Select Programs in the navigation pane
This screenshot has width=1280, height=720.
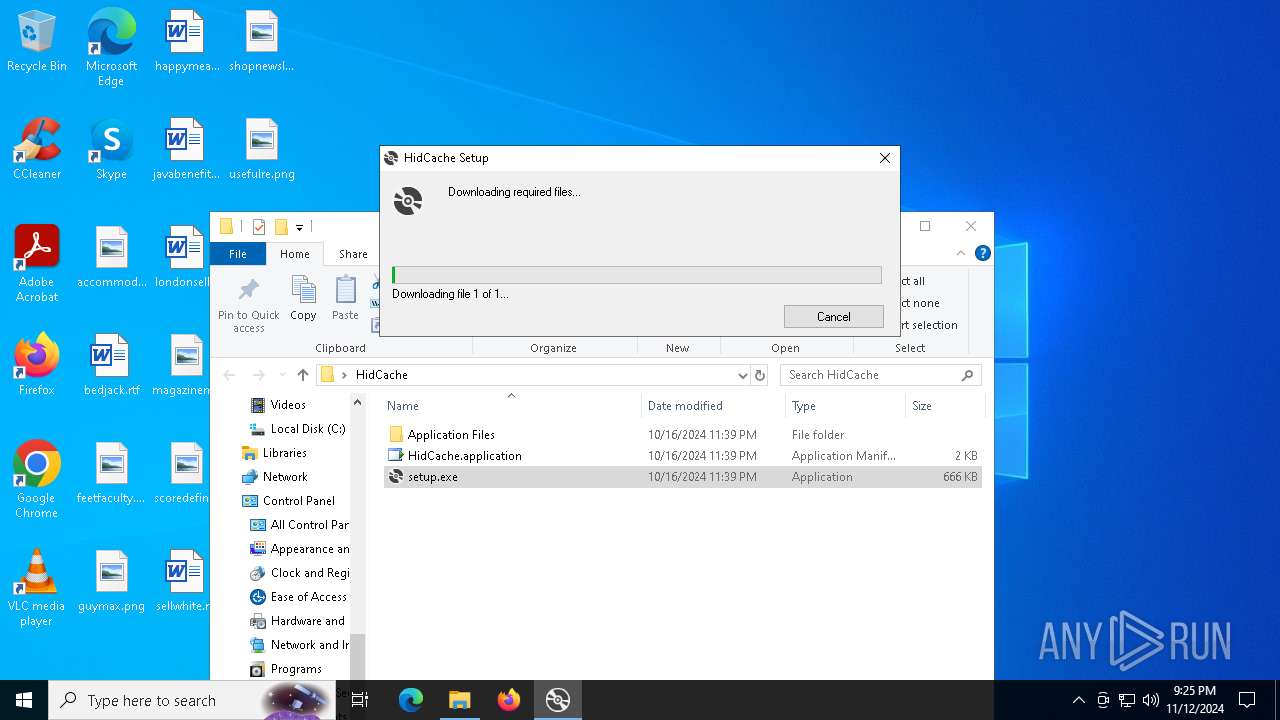296,669
